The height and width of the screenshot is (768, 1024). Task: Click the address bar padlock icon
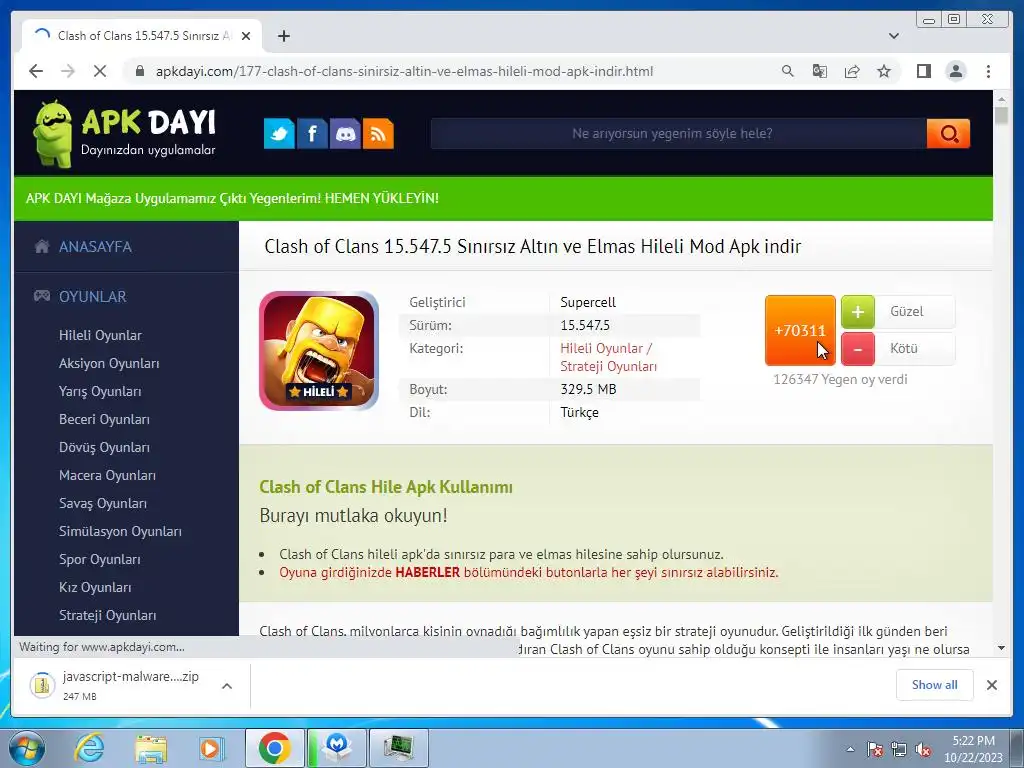(140, 71)
